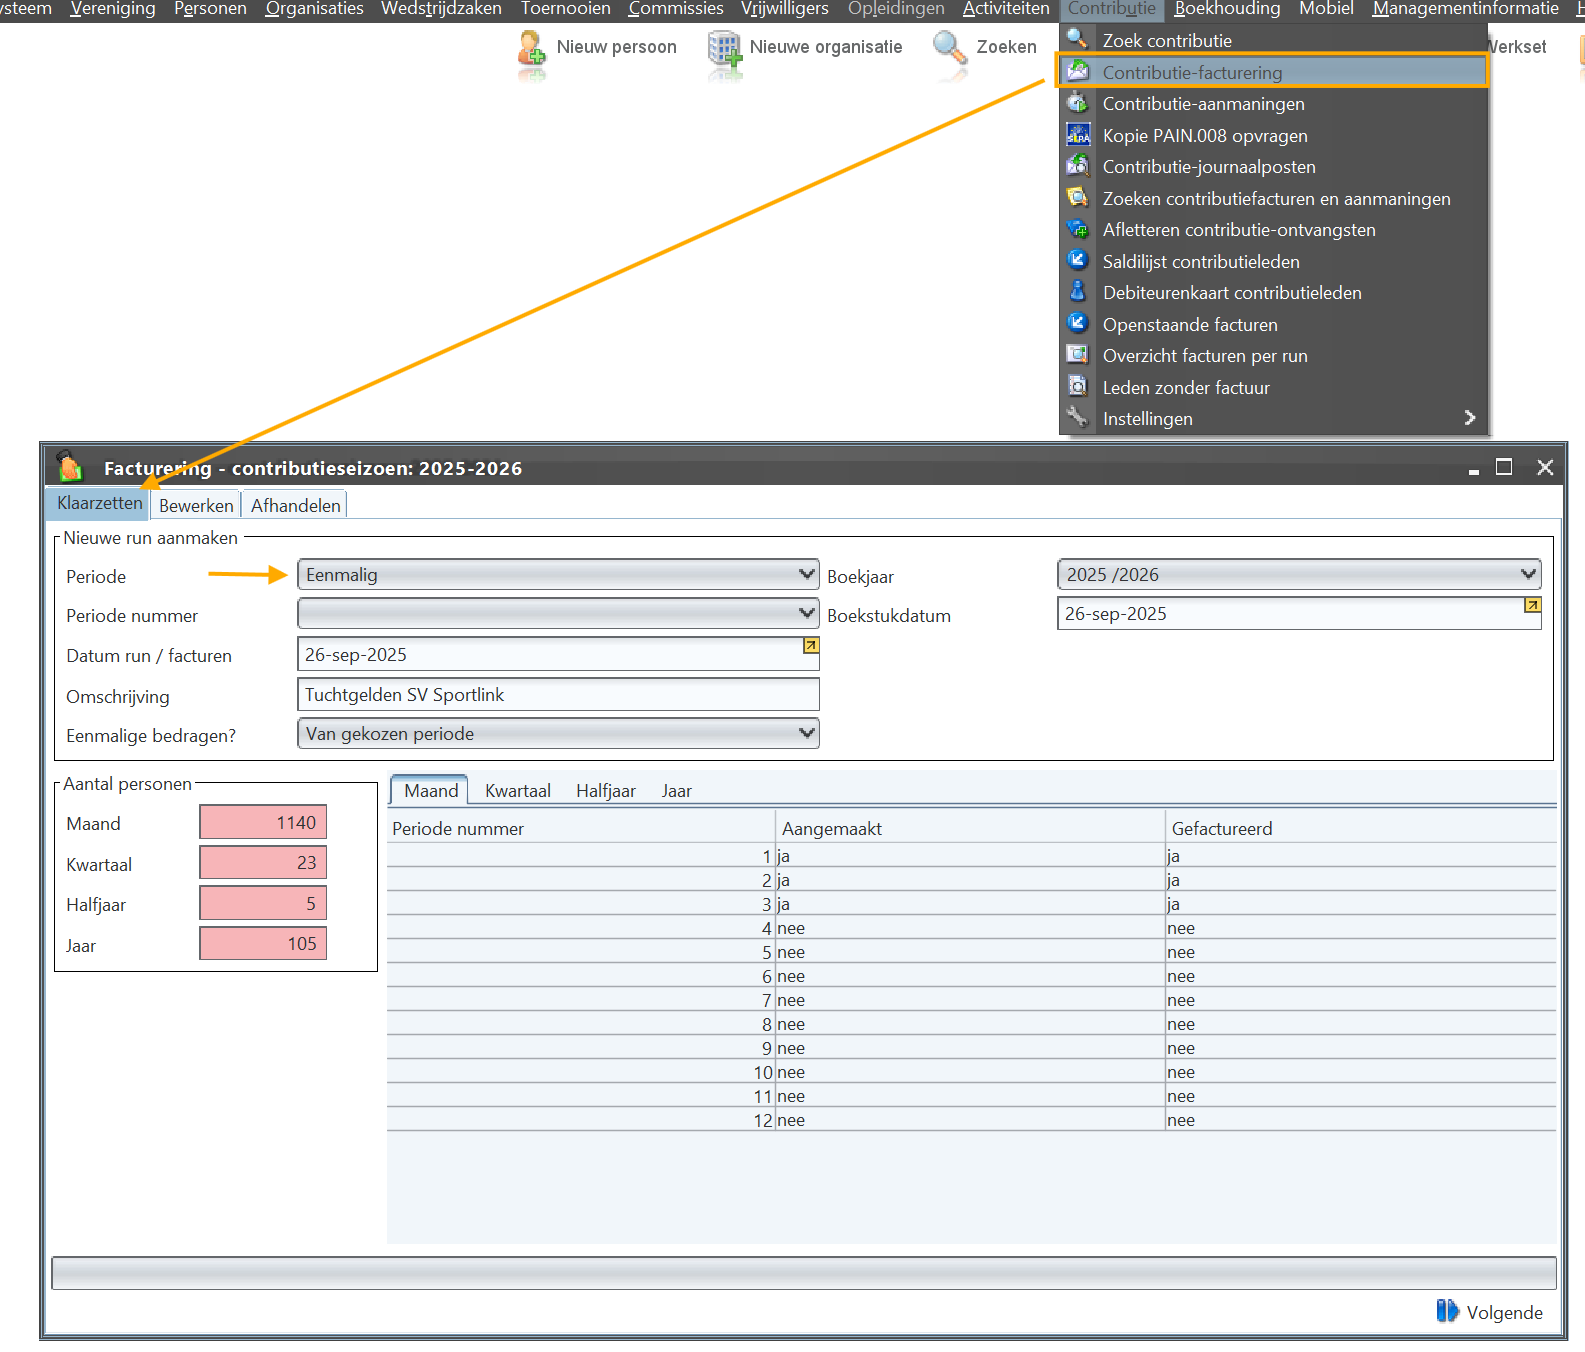Click the Zoek contributie icon

1077,40
